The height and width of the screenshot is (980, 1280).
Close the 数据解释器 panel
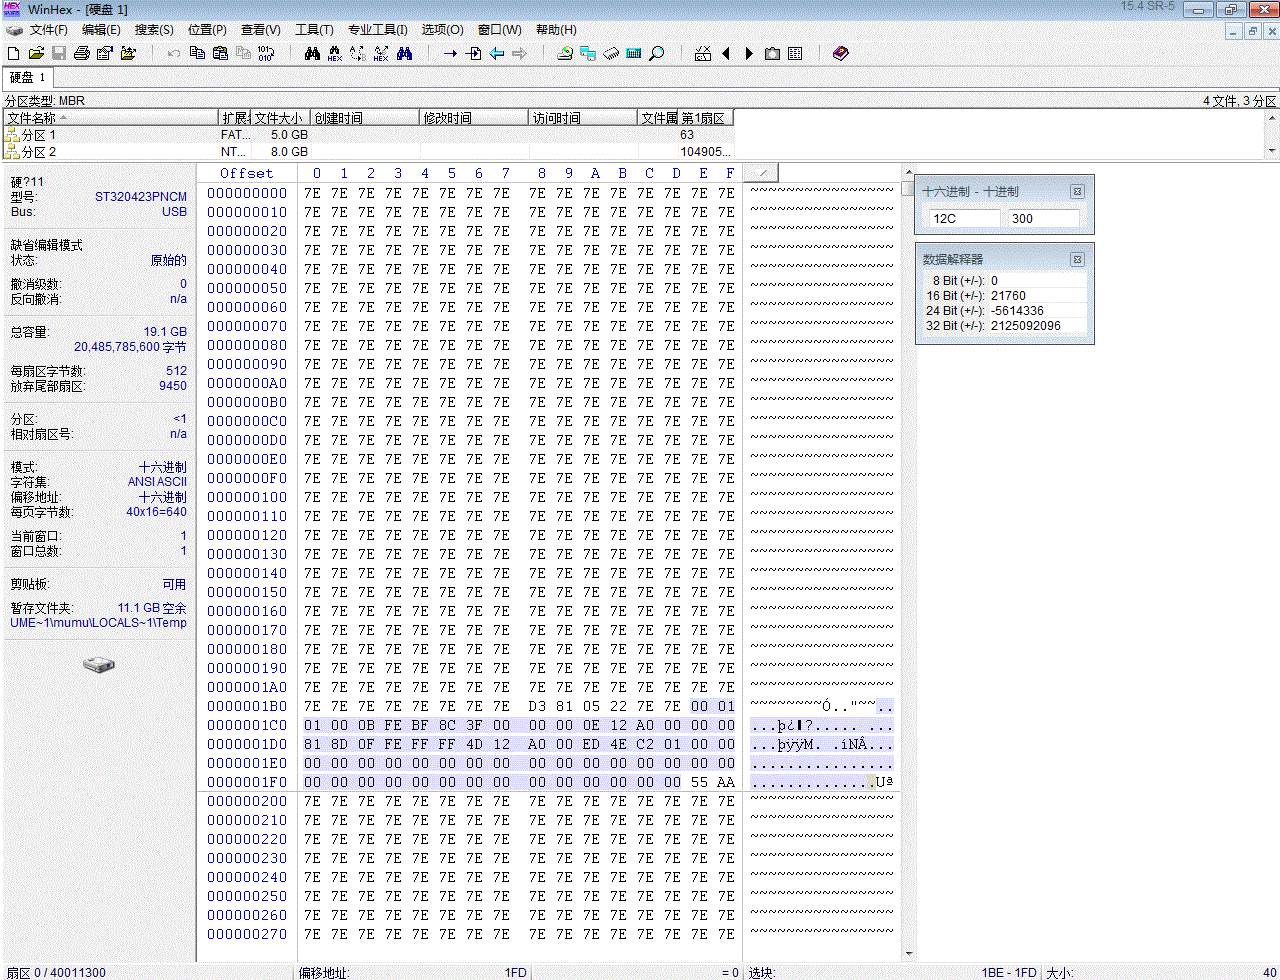pyautogui.click(x=1077, y=259)
